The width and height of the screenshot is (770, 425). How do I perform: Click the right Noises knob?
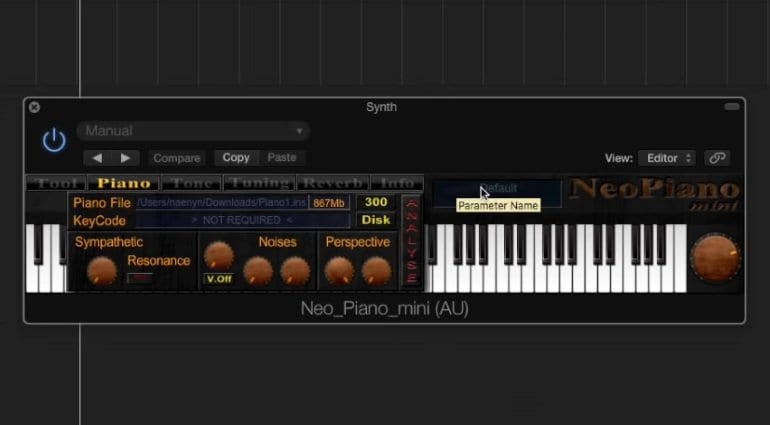[x=295, y=271]
